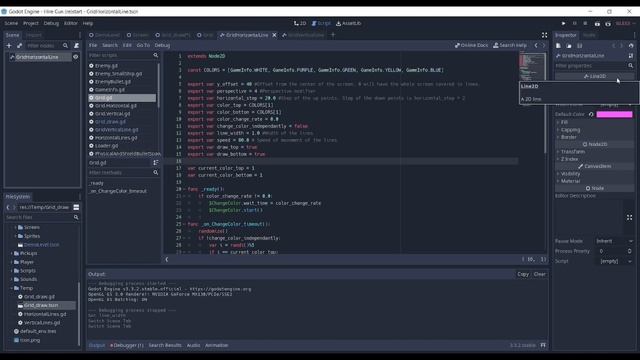640x360 pixels.
Task: Select HorizontalLines.gd in FileSystem tree
Action: tap(45, 314)
